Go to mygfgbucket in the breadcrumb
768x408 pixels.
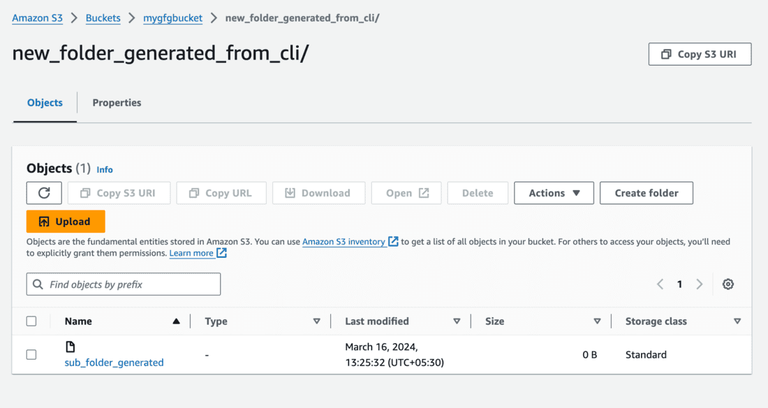173,18
